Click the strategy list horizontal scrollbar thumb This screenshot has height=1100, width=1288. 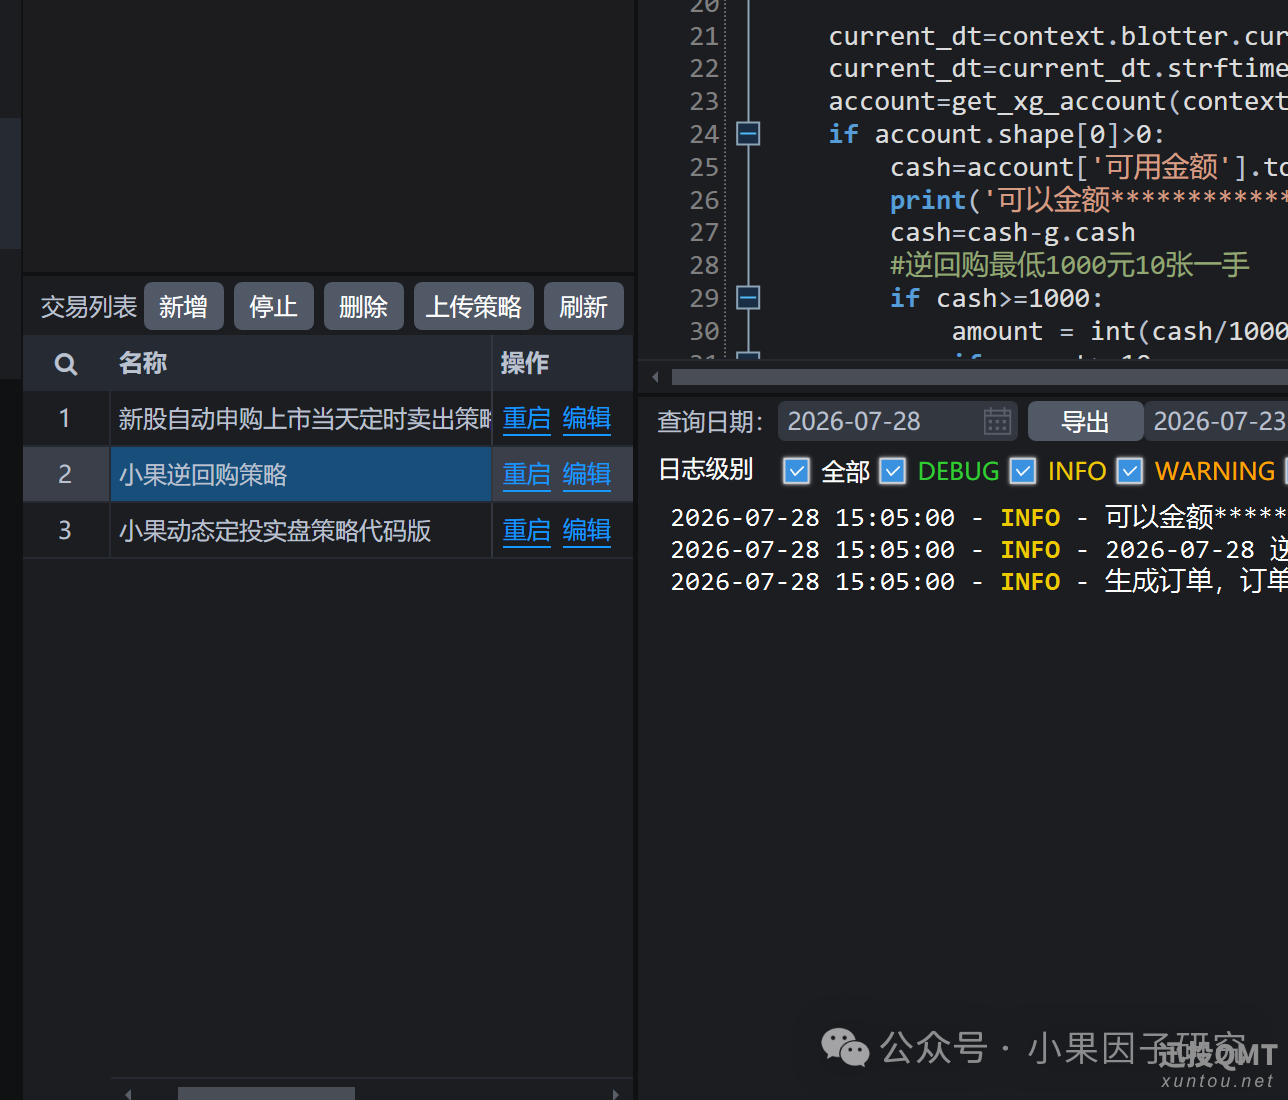pyautogui.click(x=266, y=1093)
